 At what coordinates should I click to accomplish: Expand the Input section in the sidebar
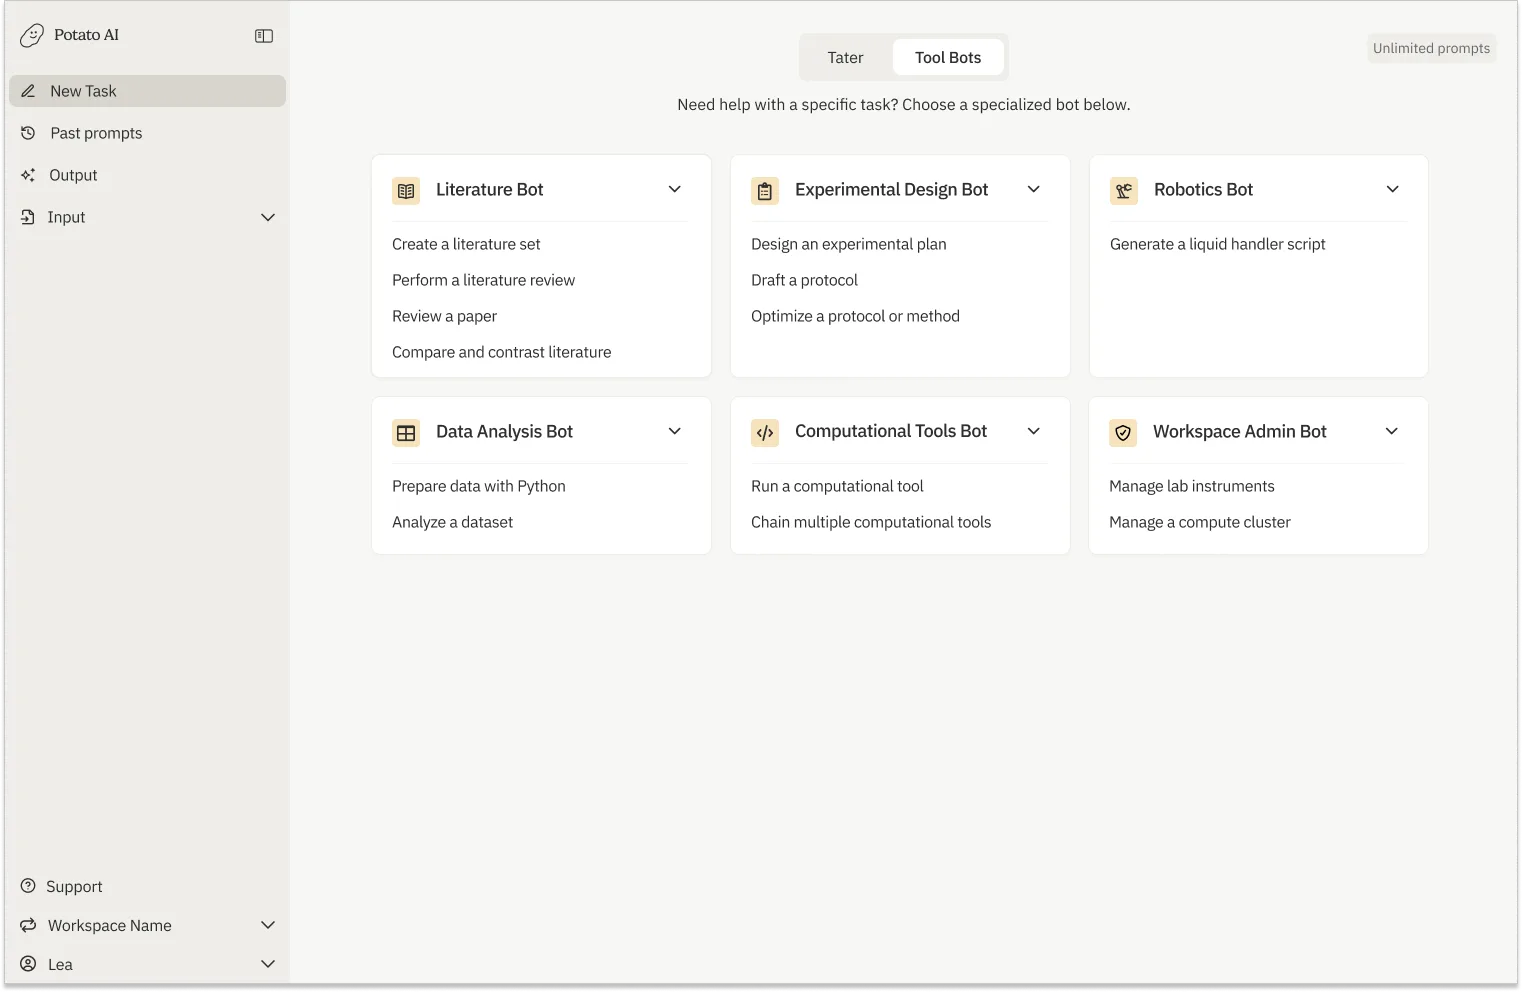[267, 216]
